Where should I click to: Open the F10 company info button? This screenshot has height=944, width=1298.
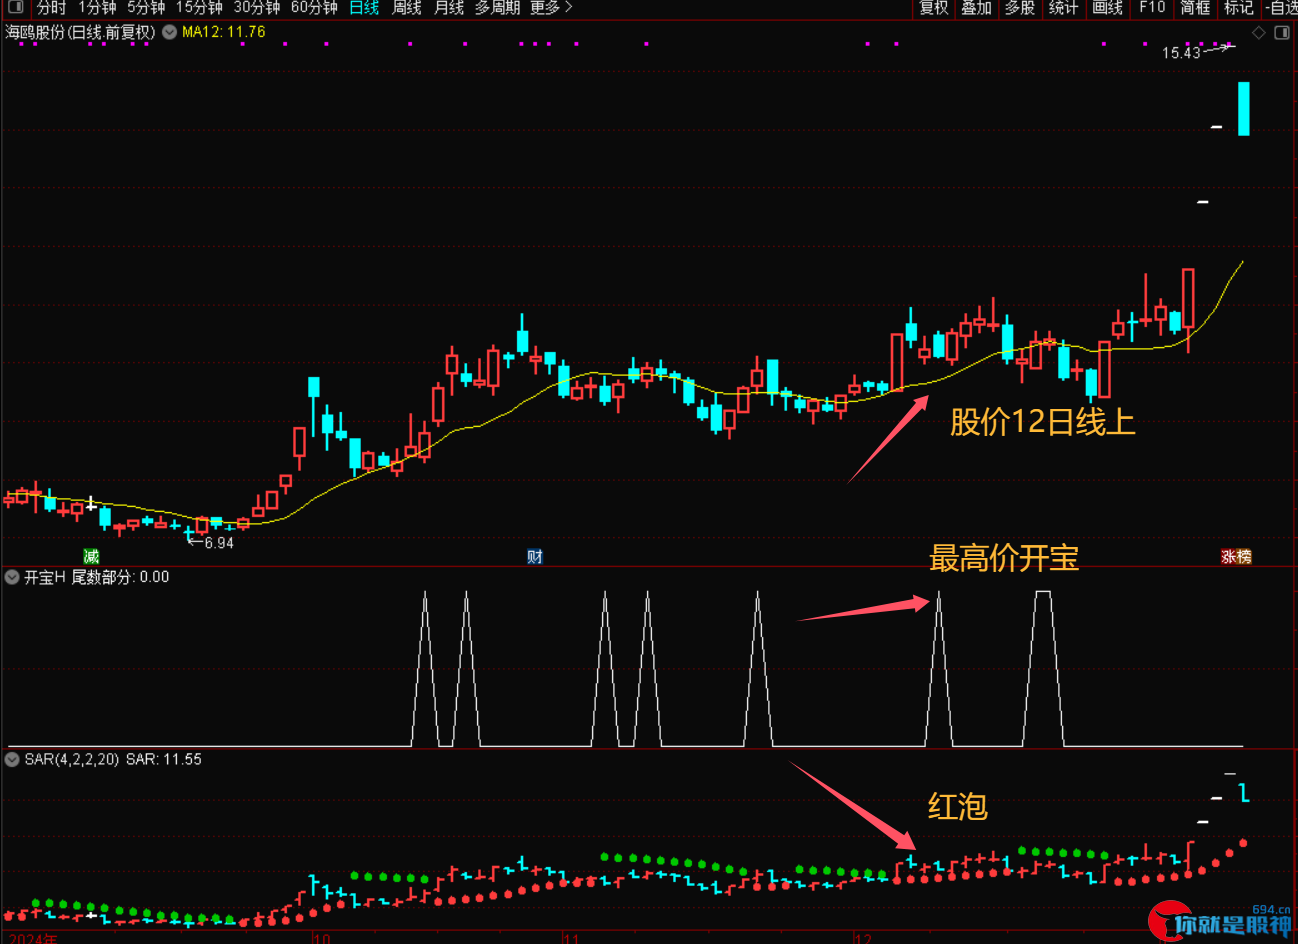(1152, 8)
